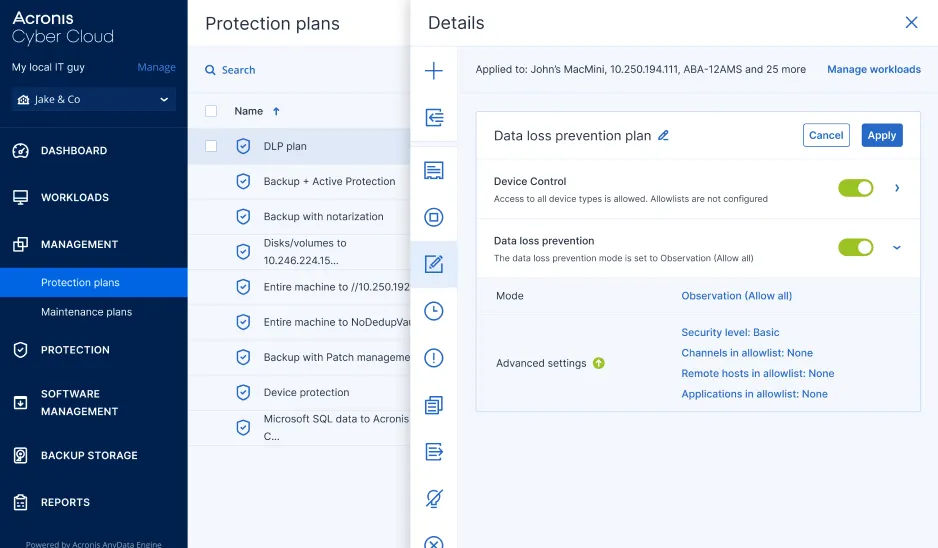The width and height of the screenshot is (938, 548).
Task: Click the green arrow icon beside Advanced settings
Action: pos(599,363)
